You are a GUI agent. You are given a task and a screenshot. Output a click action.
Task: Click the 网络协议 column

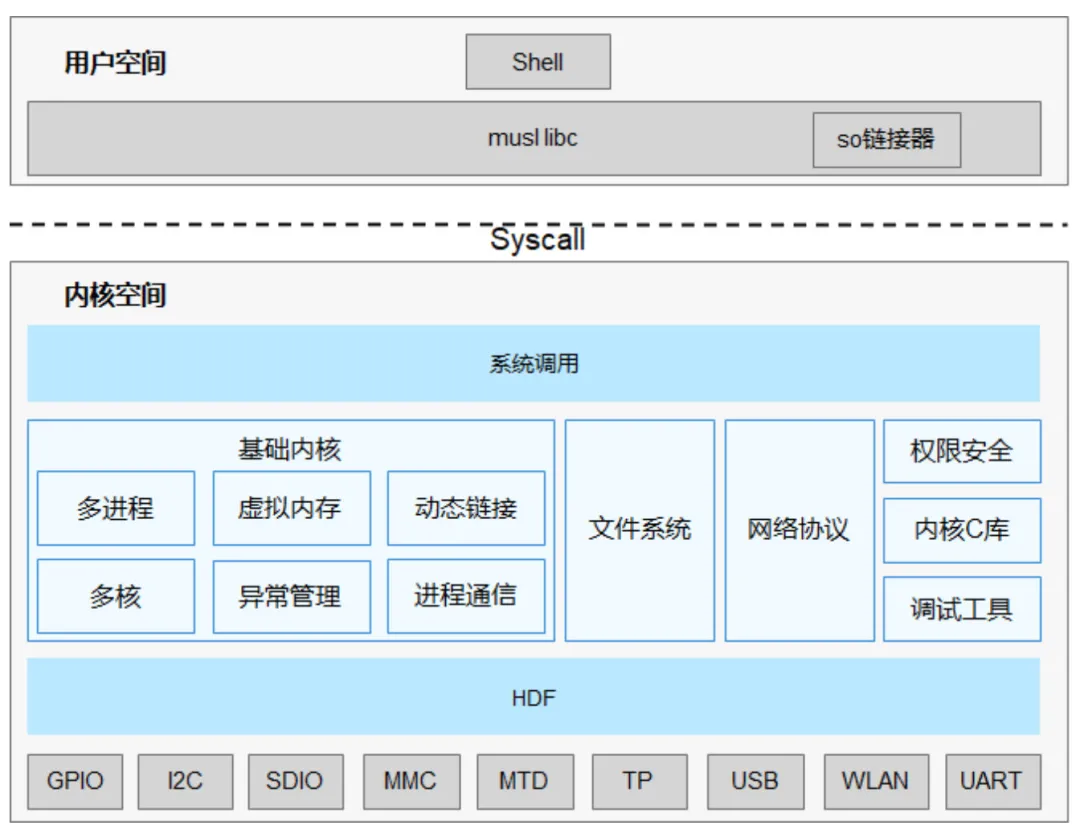coord(798,531)
